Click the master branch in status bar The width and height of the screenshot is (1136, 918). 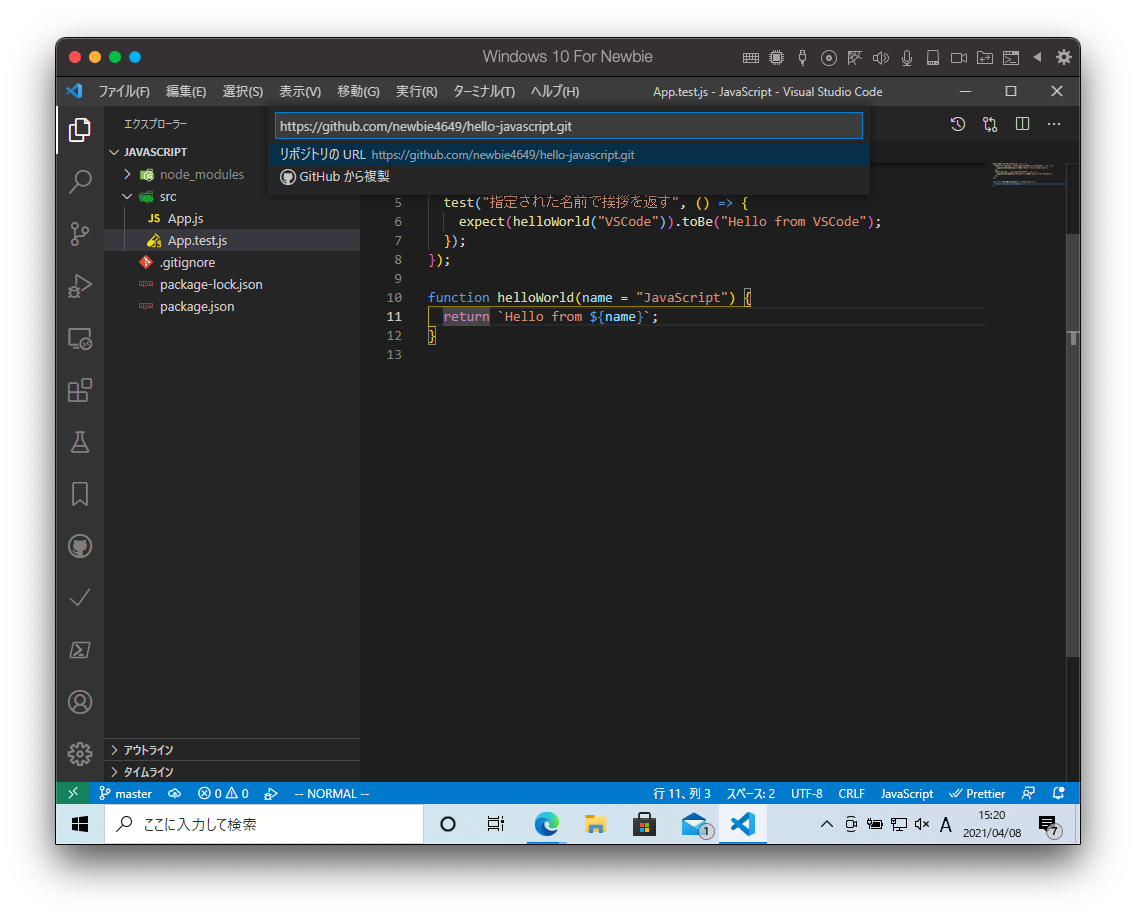tap(126, 794)
